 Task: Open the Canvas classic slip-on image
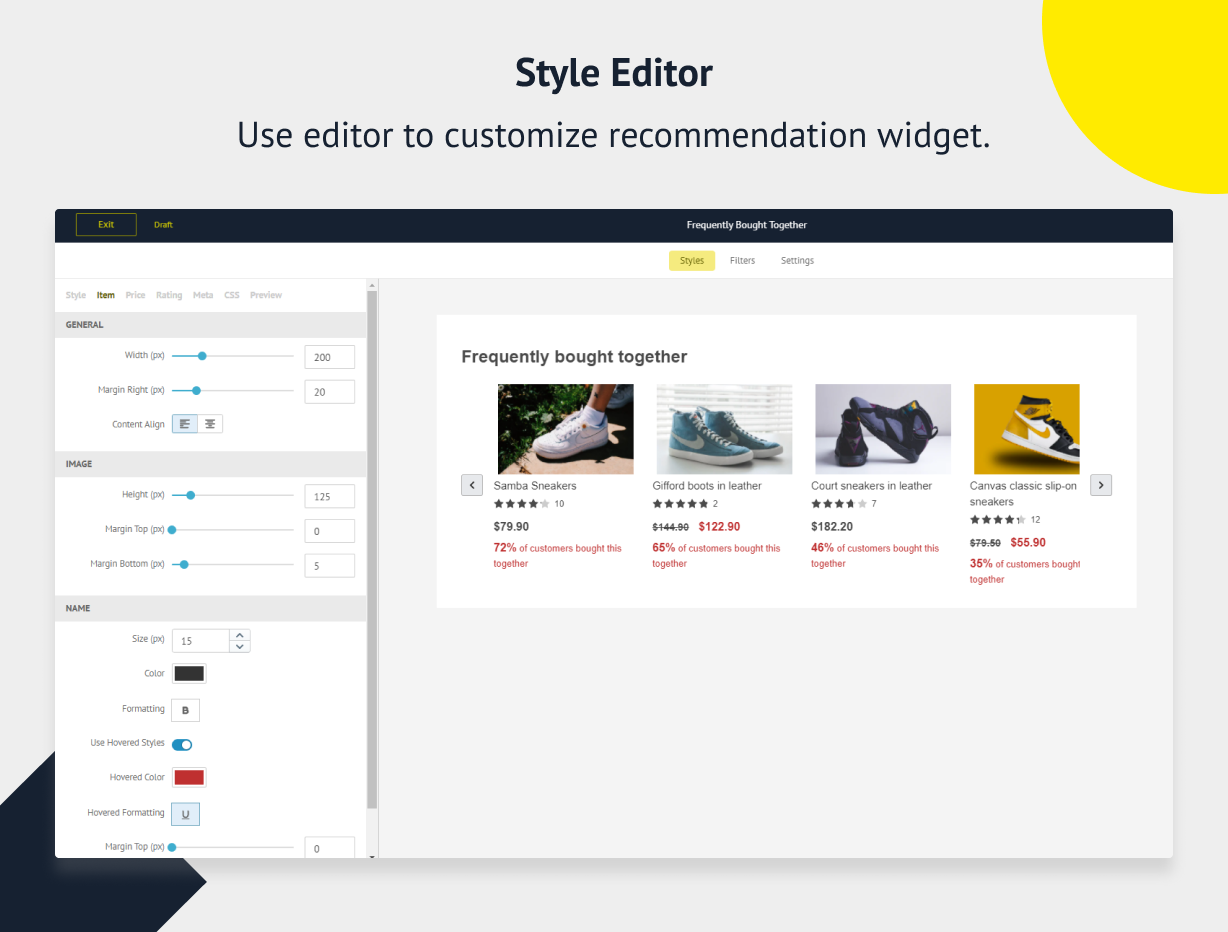pos(1027,429)
